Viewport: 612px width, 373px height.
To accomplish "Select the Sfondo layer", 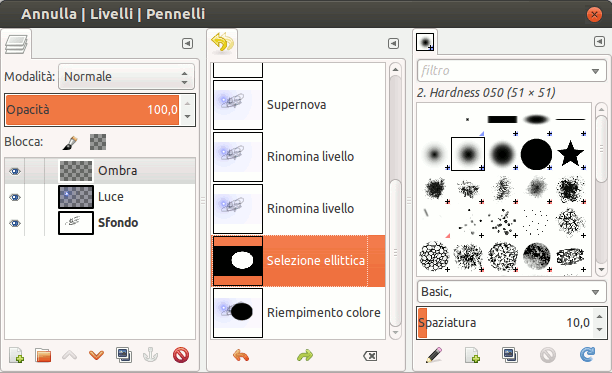I will 100,224.
